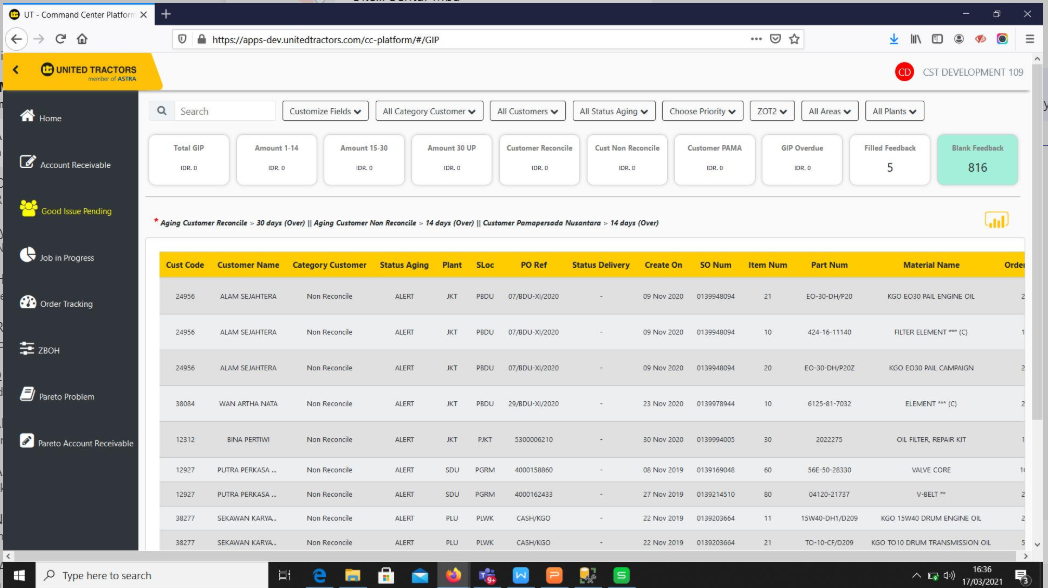Screen dimensions: 1048x588
Task: Open ZBOH in the sidebar
Action: (39, 349)
